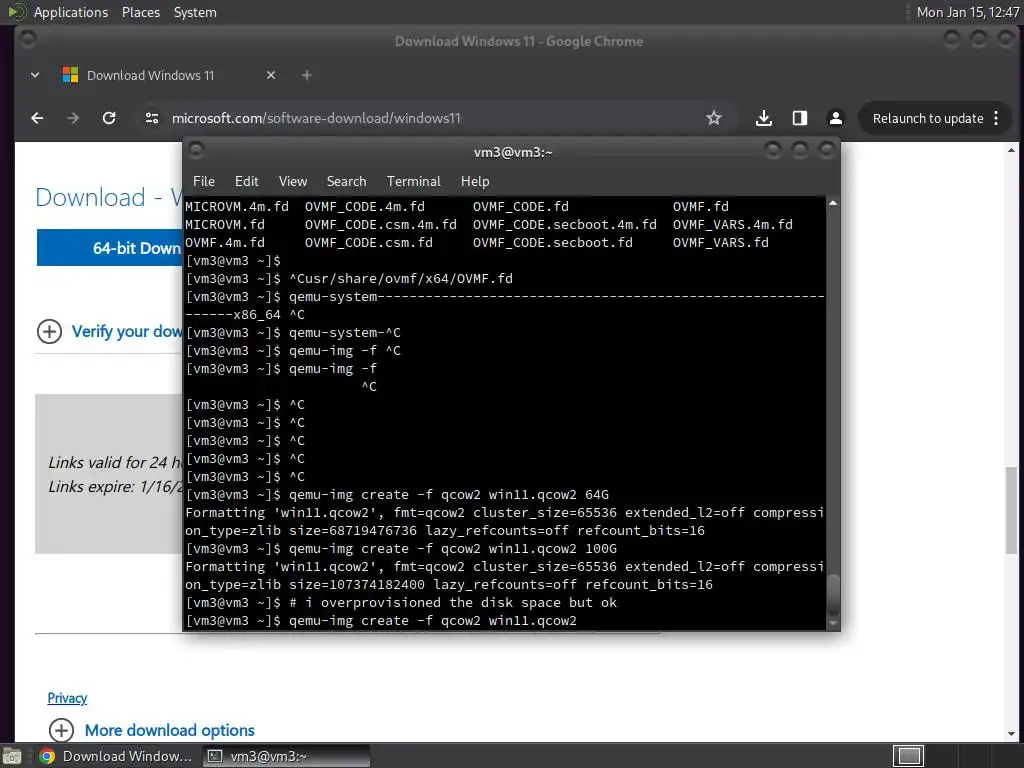Click terminal scrollbar down arrow
Image resolution: width=1024 pixels, height=768 pixels.
click(x=833, y=623)
